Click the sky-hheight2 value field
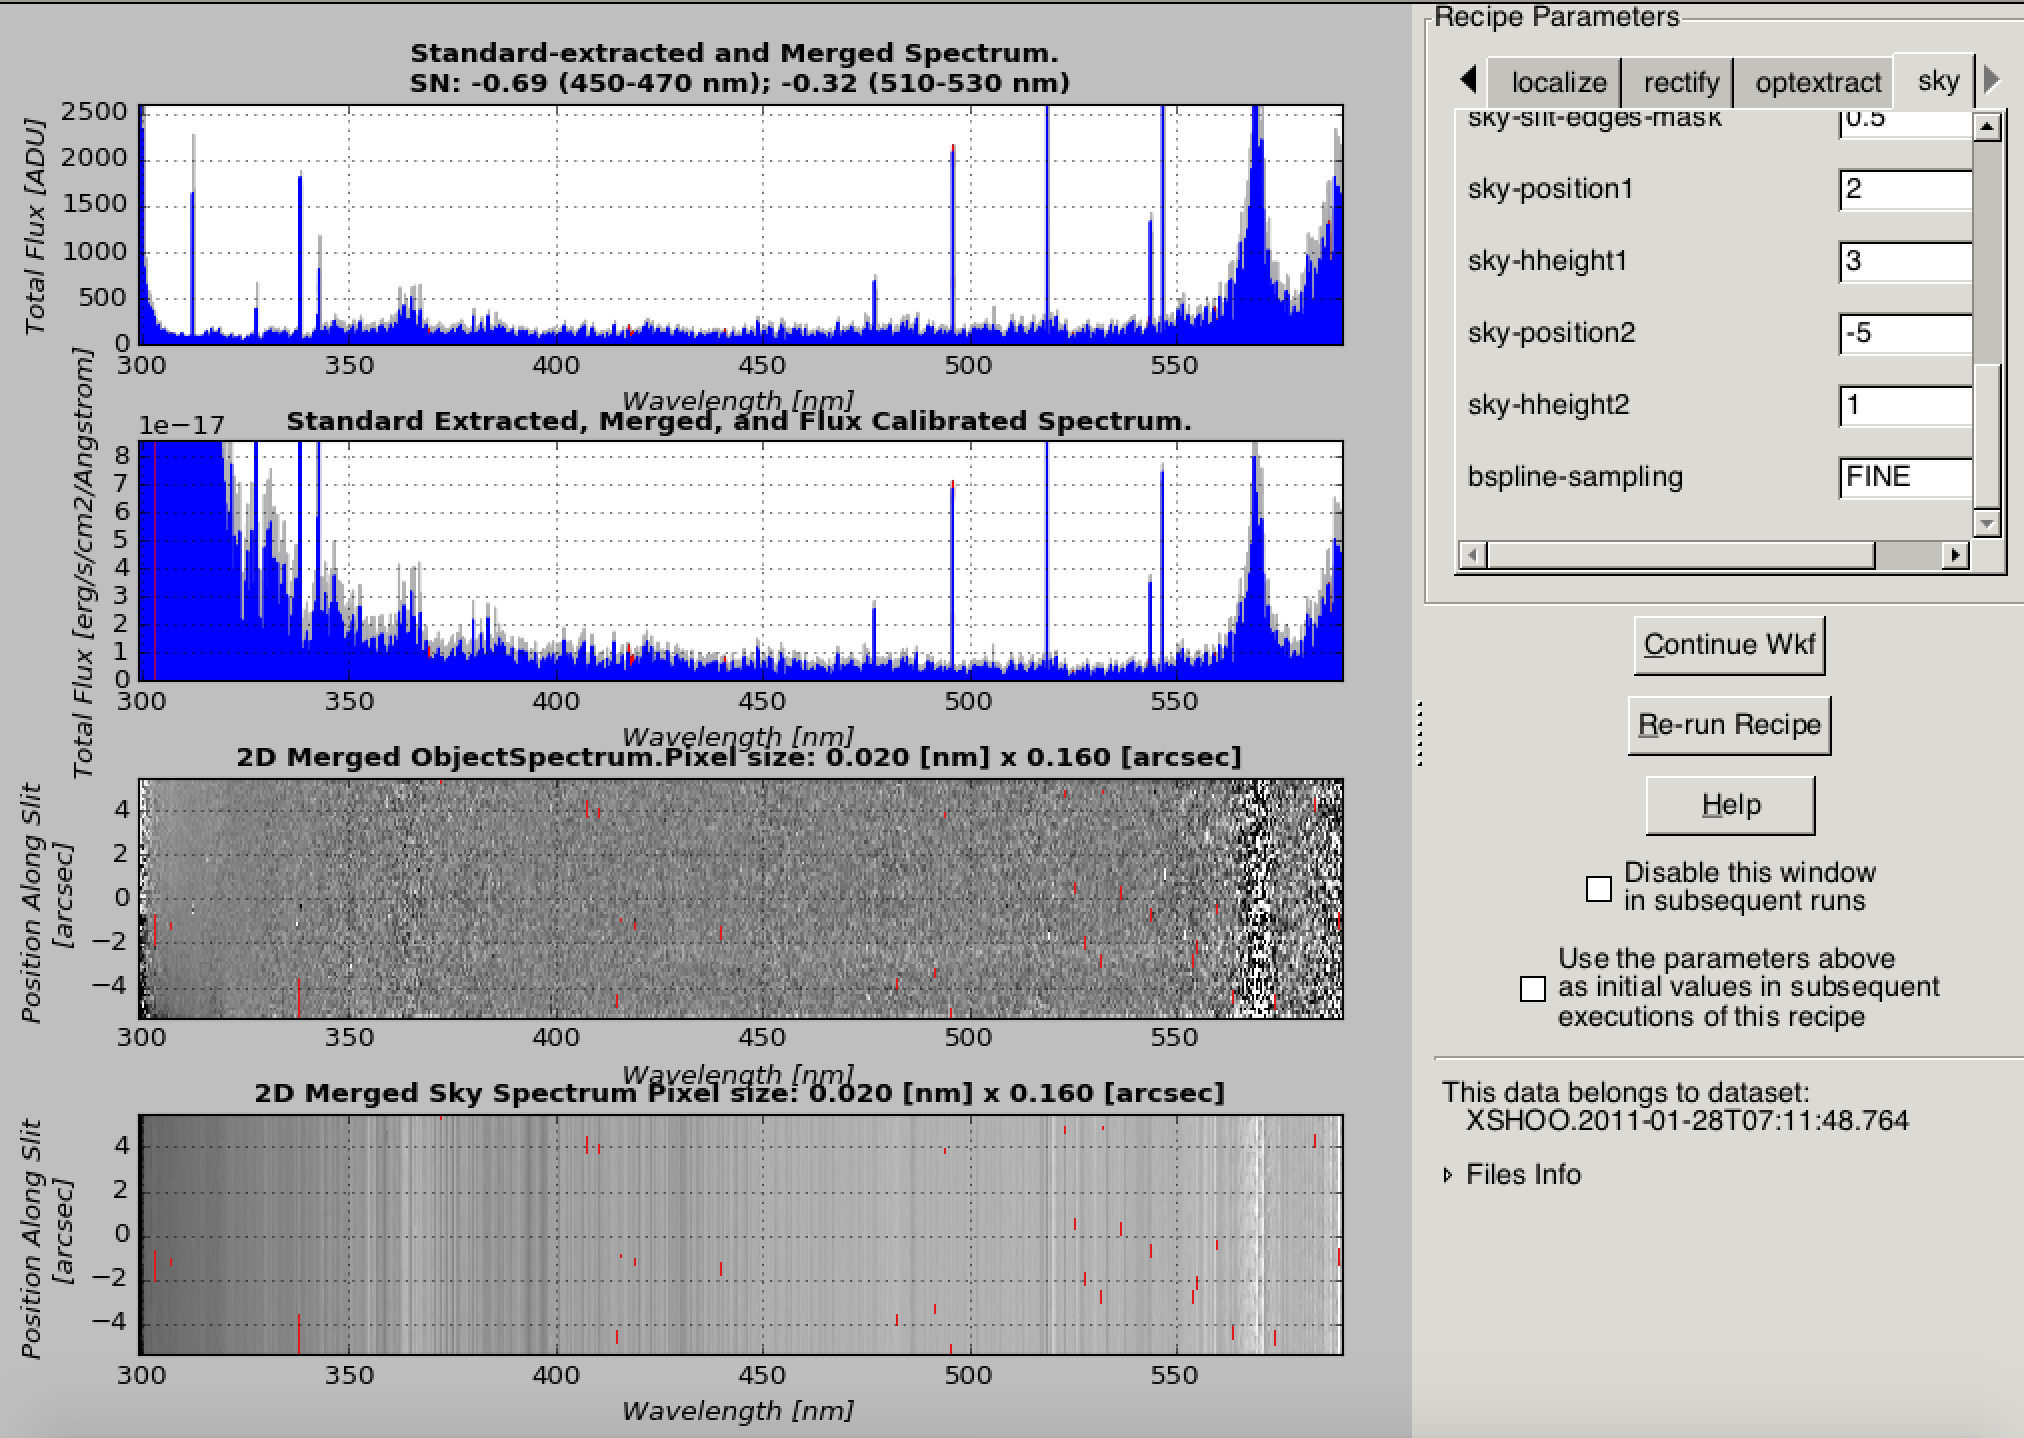Viewport: 2024px width, 1438px height. click(x=1905, y=405)
